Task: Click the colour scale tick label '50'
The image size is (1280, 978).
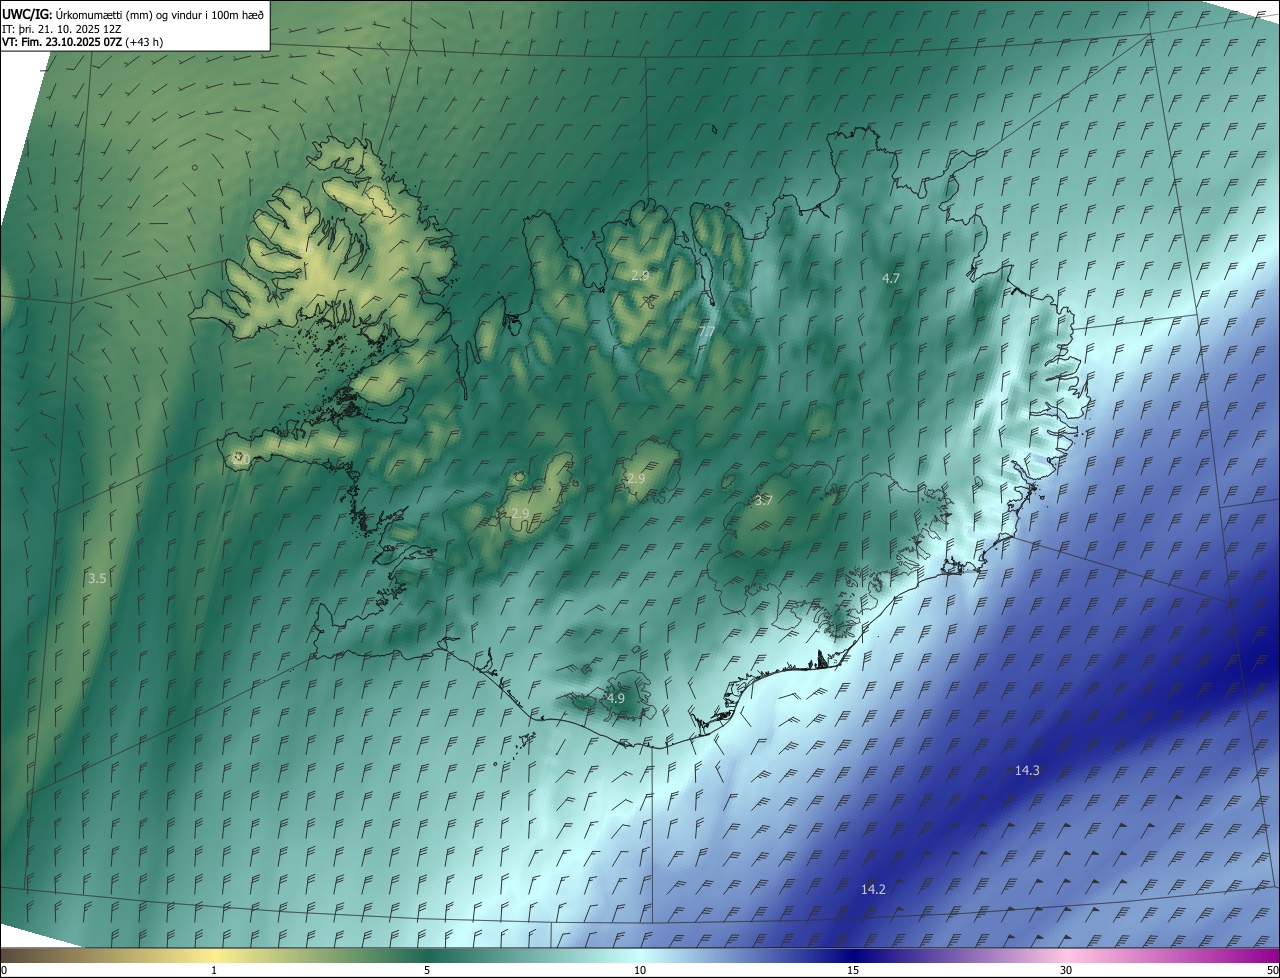Action: point(1272,970)
